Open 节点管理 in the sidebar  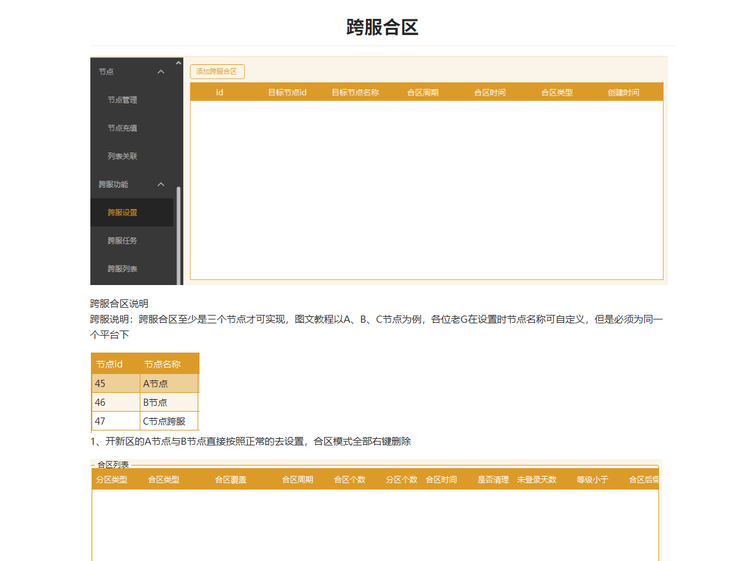click(x=122, y=100)
